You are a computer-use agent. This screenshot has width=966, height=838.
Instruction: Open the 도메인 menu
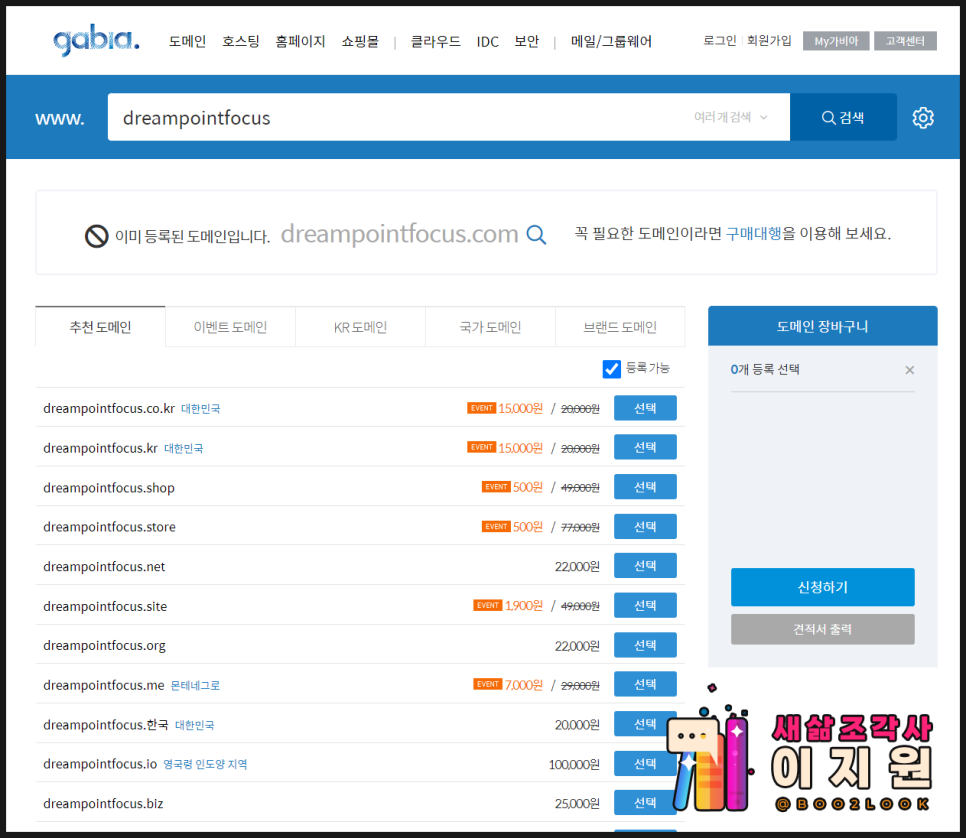[x=187, y=41]
